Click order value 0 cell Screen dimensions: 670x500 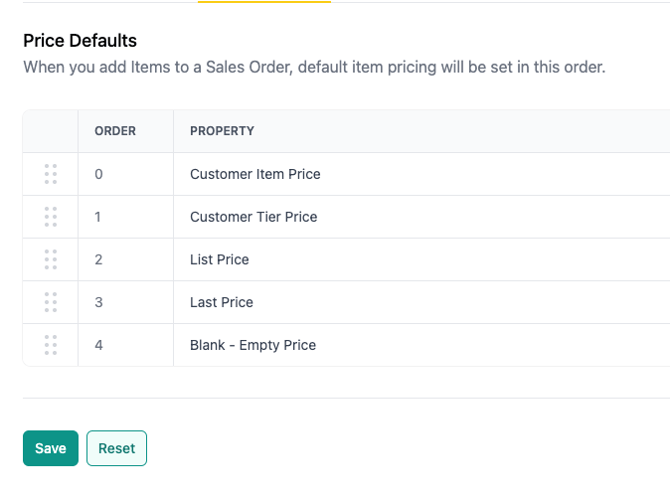[99, 174]
